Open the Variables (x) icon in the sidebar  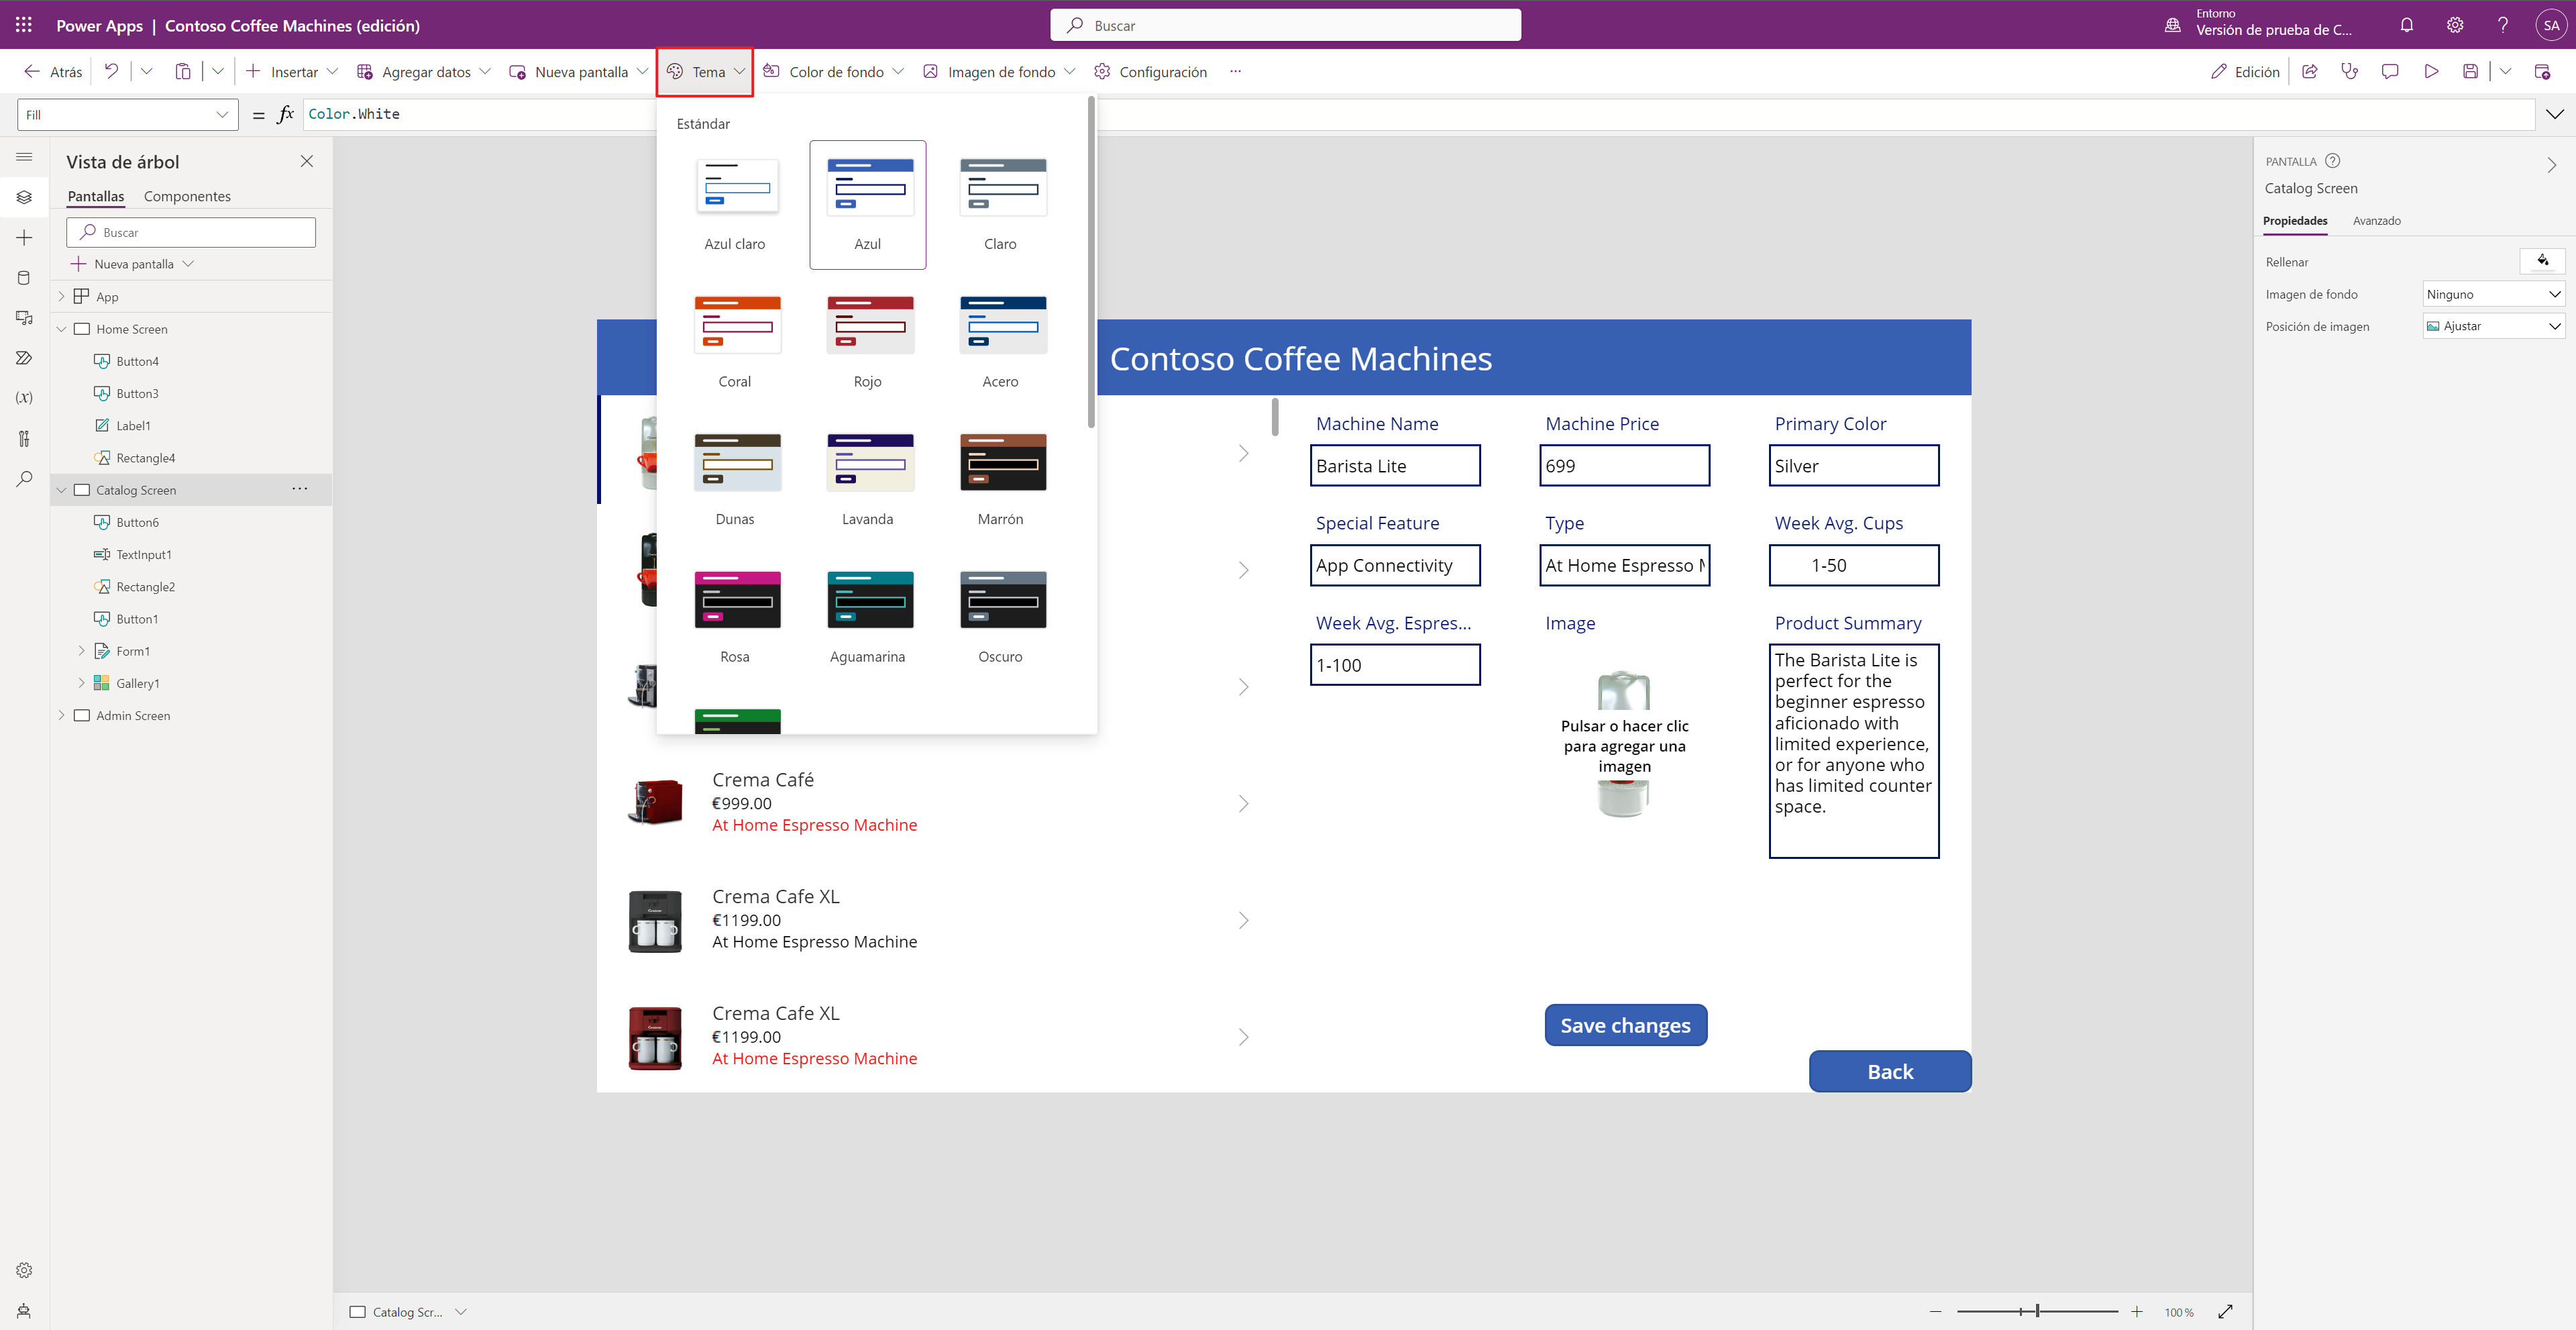(x=24, y=397)
